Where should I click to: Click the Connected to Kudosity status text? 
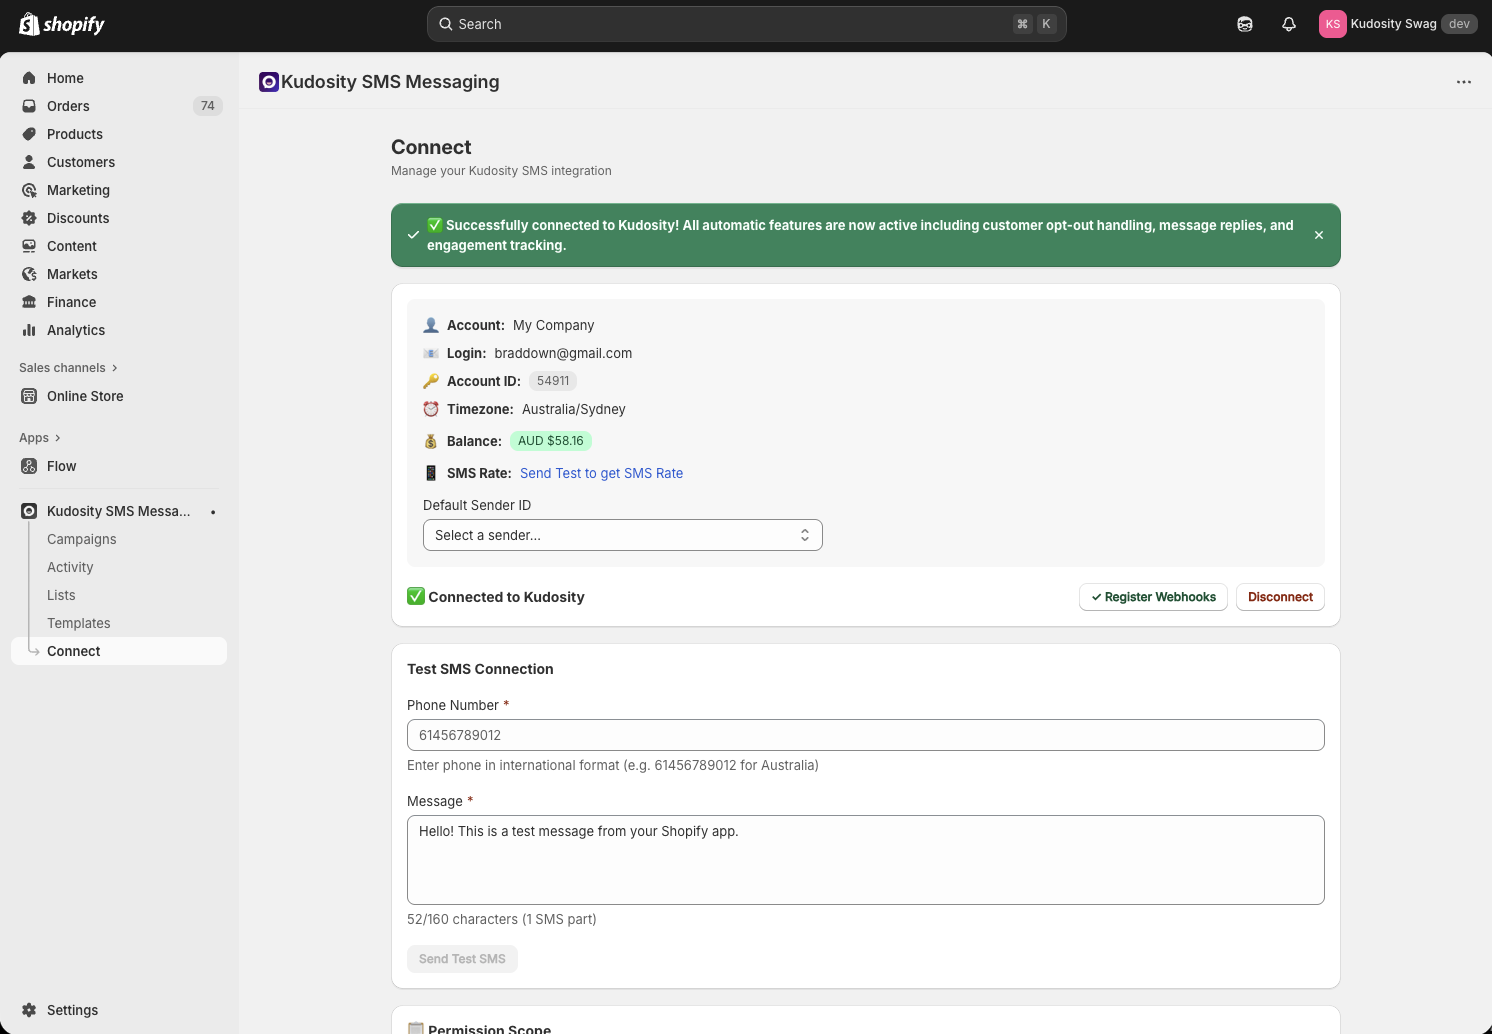pos(507,597)
